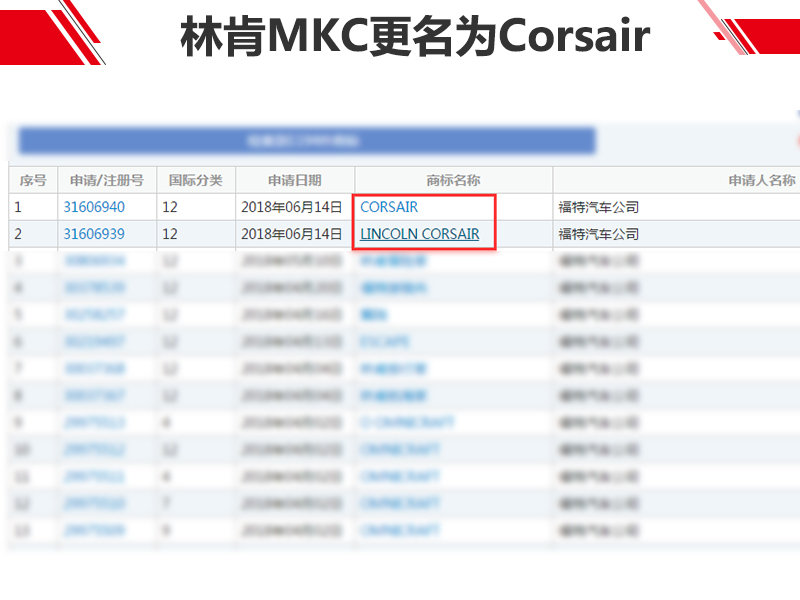Open registration number 31606940 link
This screenshot has height=600, width=800.
pos(94,207)
